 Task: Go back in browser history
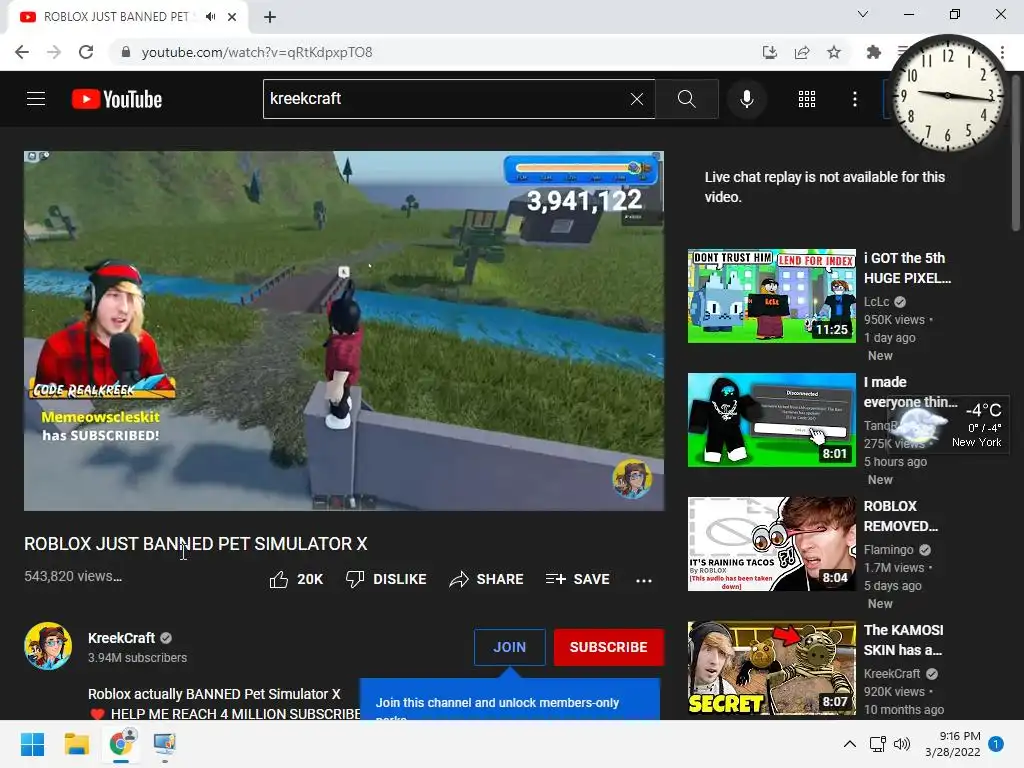point(22,52)
